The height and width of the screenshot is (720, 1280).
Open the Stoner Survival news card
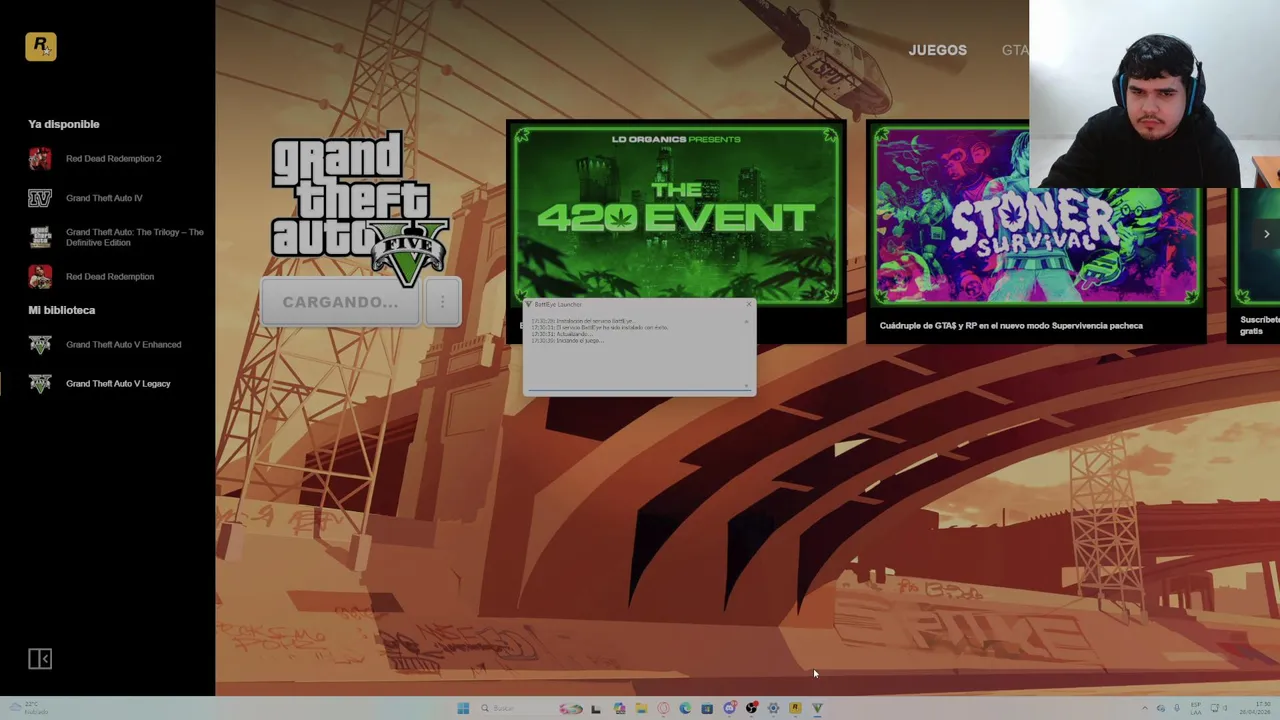pos(1036,232)
